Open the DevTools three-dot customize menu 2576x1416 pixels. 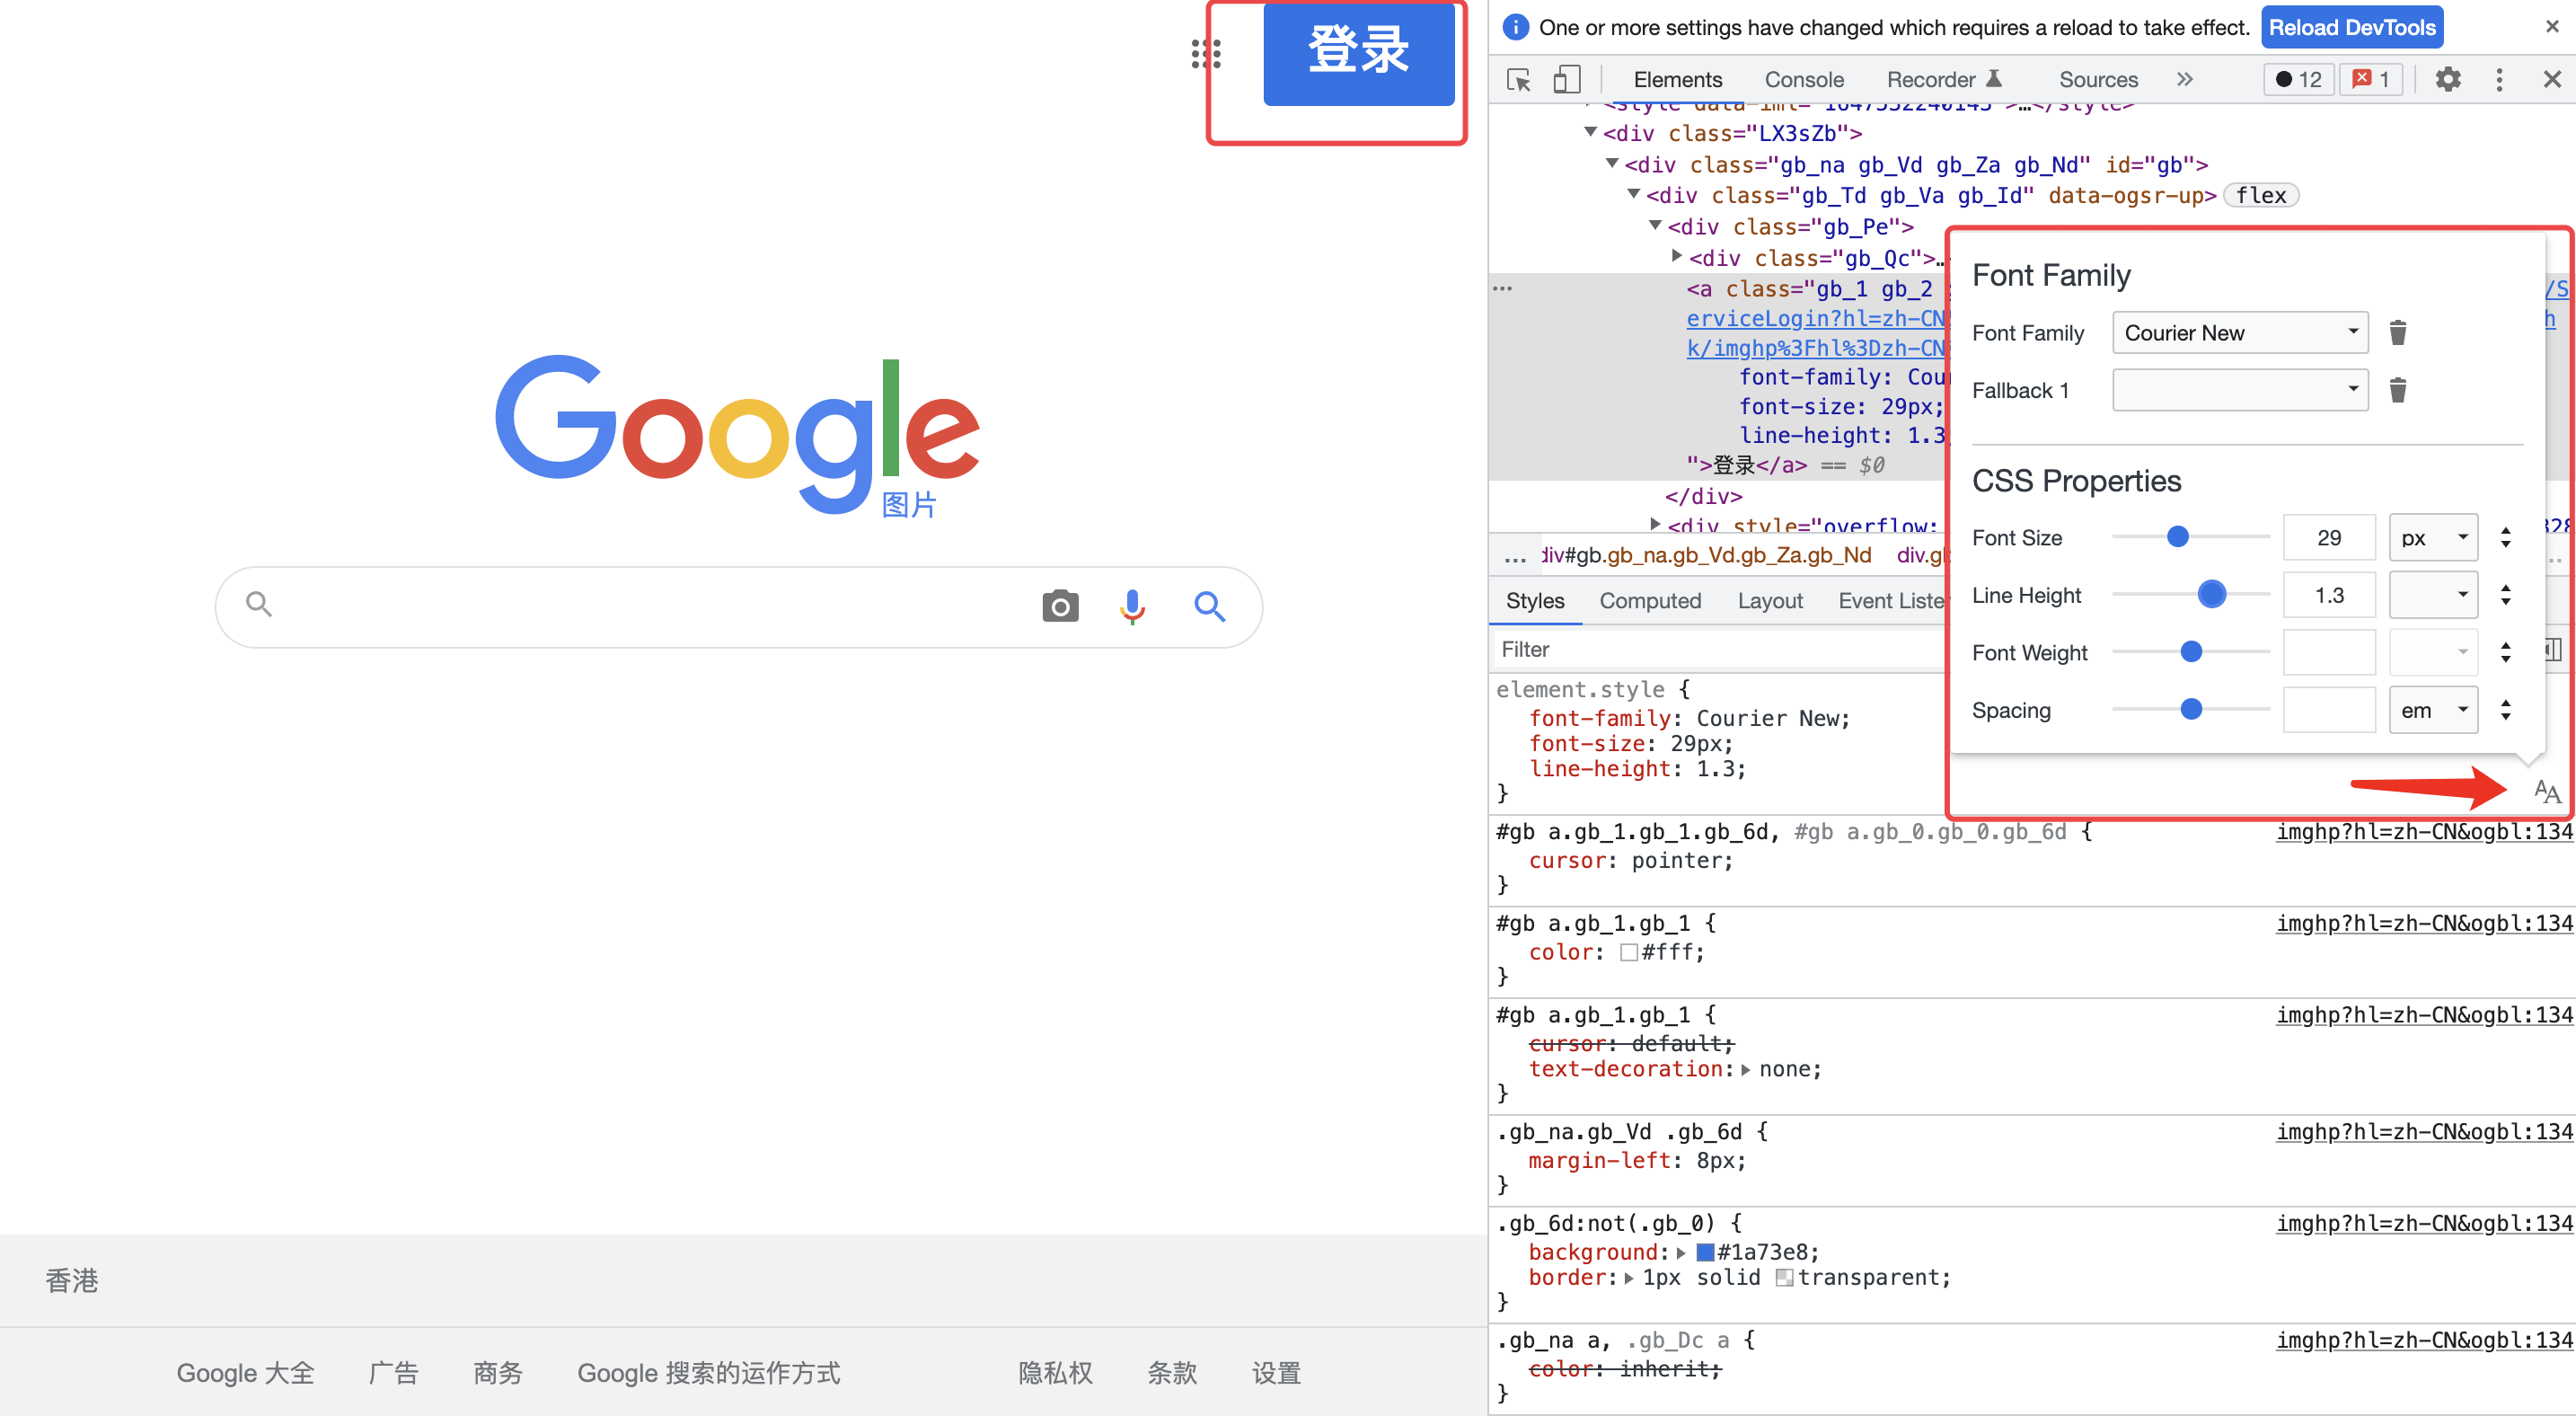click(2499, 80)
